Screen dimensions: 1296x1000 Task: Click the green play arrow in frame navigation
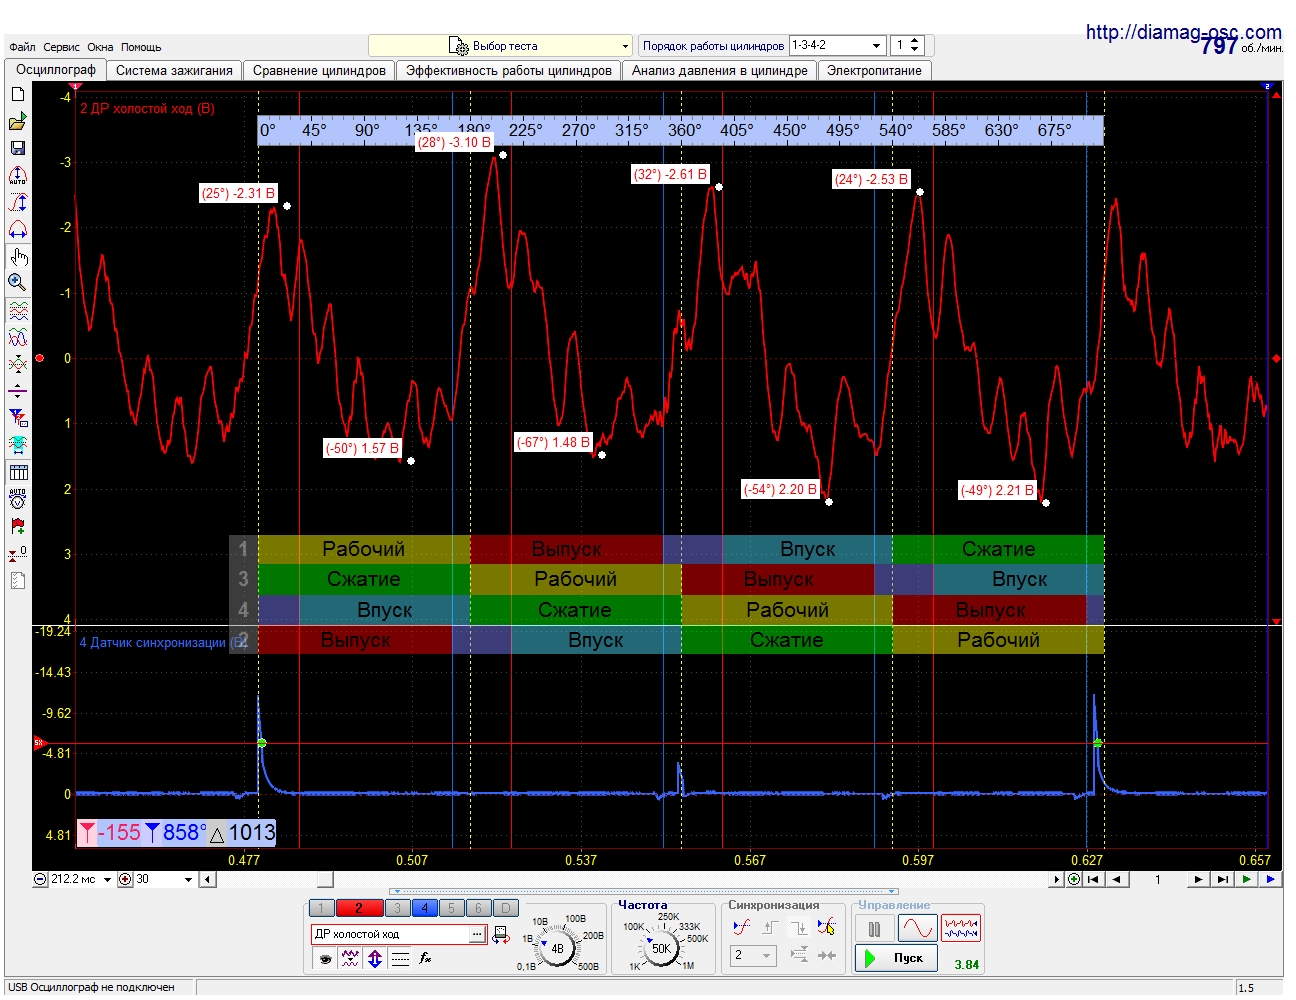1246,880
